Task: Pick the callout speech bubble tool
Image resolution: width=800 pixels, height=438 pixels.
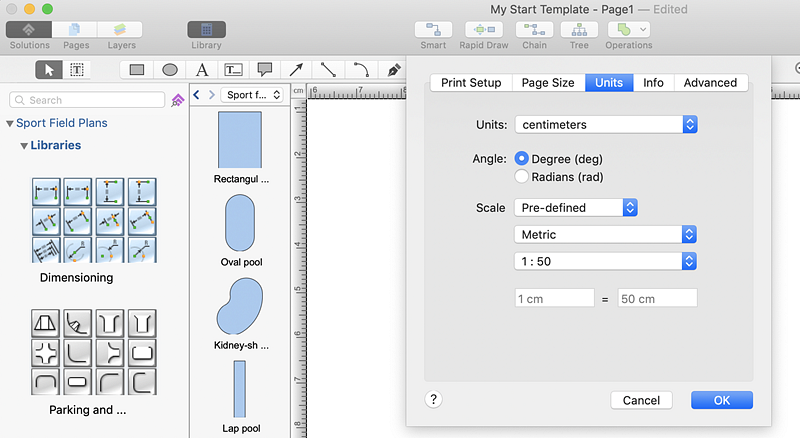Action: (265, 70)
